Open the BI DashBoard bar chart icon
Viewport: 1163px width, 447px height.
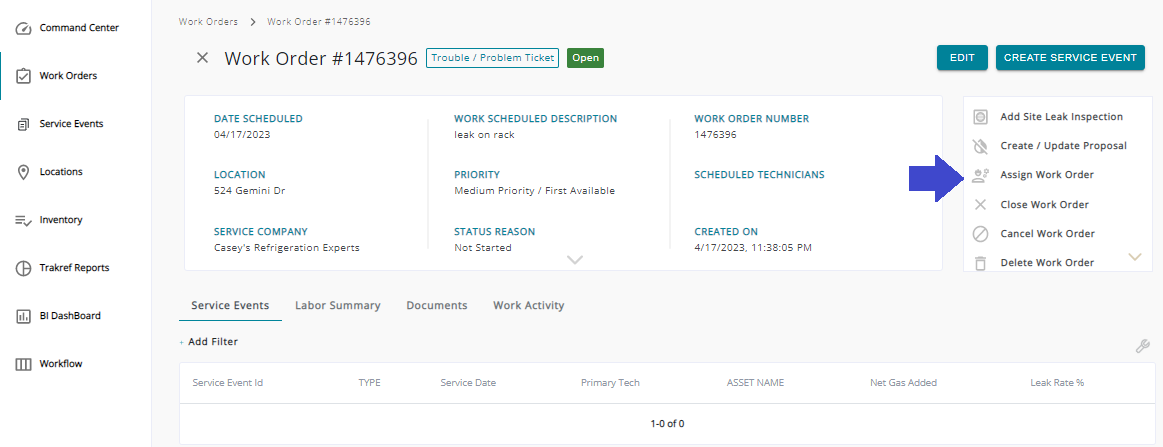pyautogui.click(x=24, y=317)
